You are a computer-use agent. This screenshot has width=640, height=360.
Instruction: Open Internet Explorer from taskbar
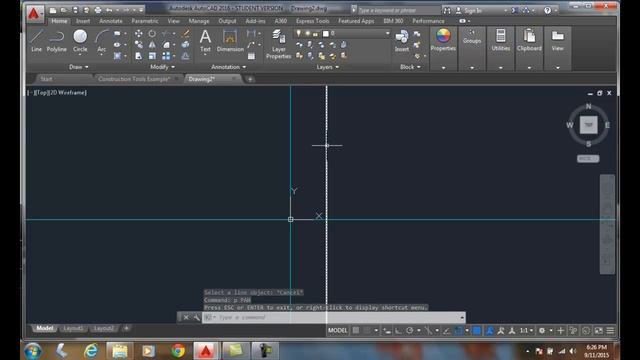pyautogui.click(x=91, y=351)
